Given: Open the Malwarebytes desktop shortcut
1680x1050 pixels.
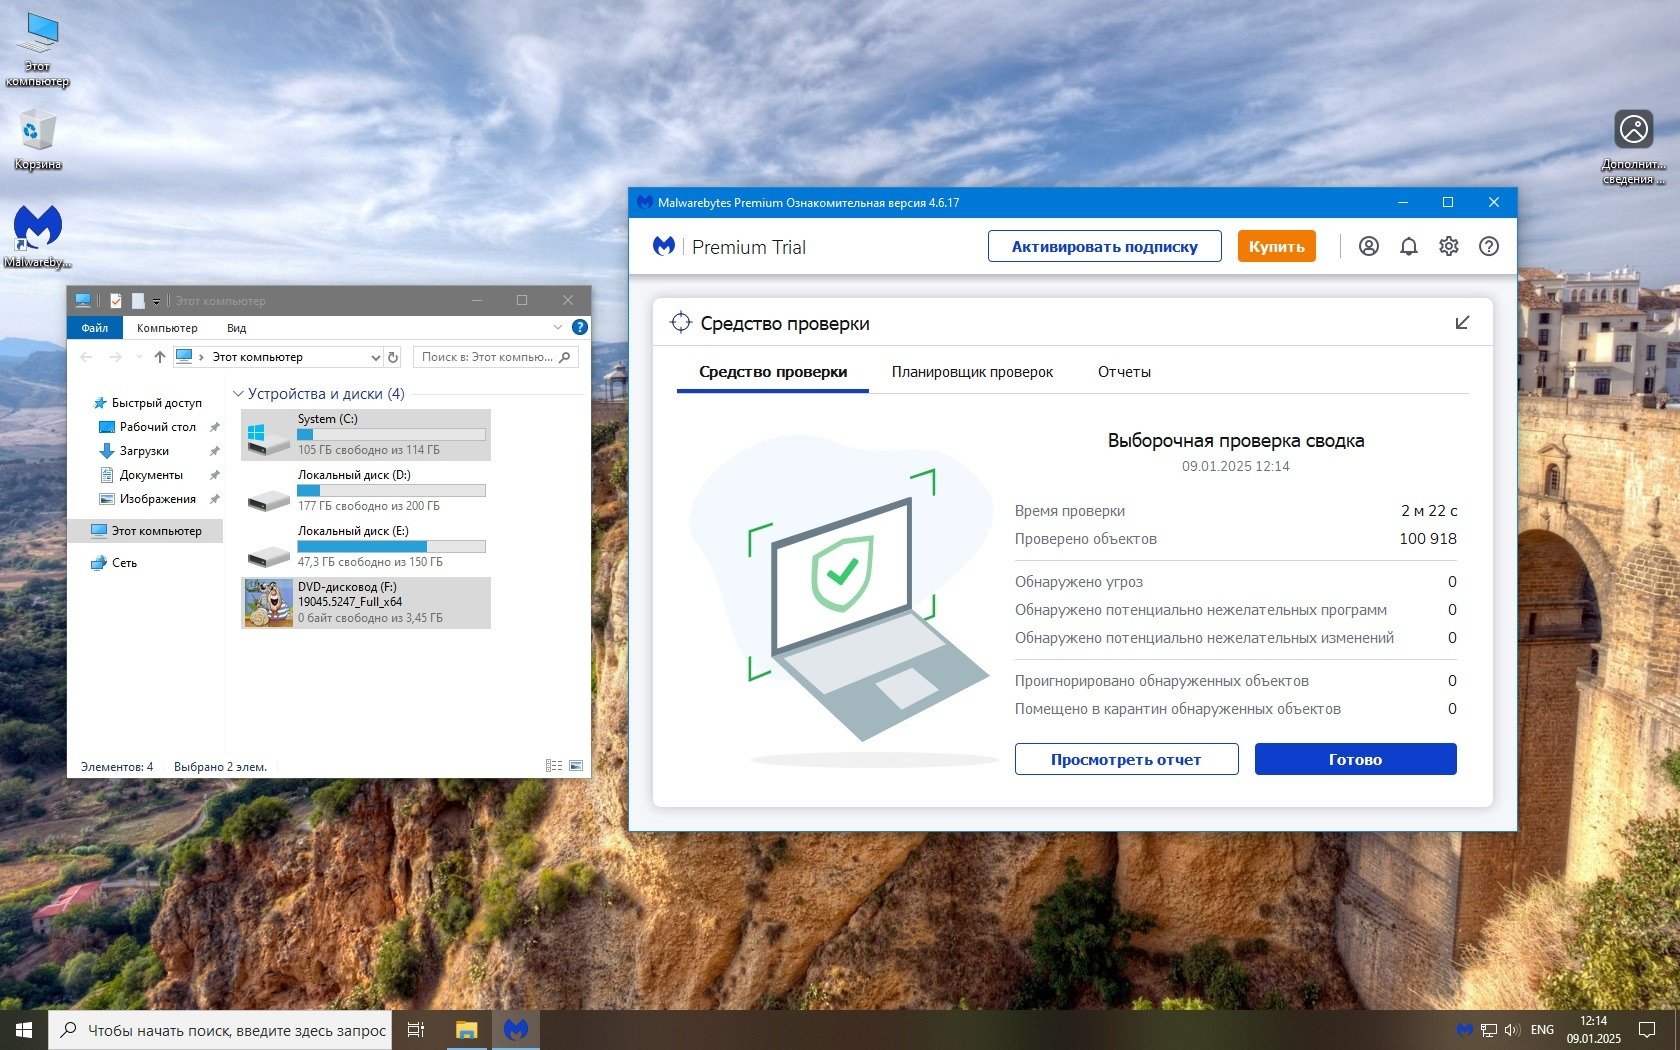Looking at the screenshot, I should (x=38, y=237).
